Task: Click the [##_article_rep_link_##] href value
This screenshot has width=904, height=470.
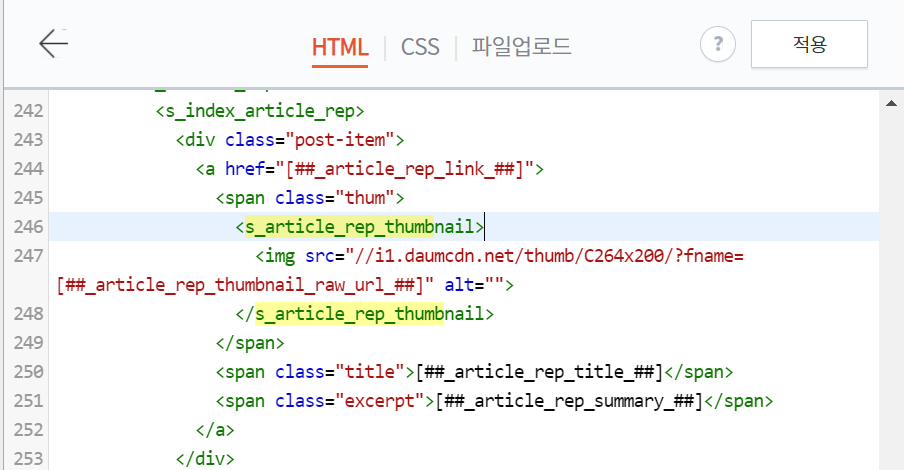Action: [405, 169]
